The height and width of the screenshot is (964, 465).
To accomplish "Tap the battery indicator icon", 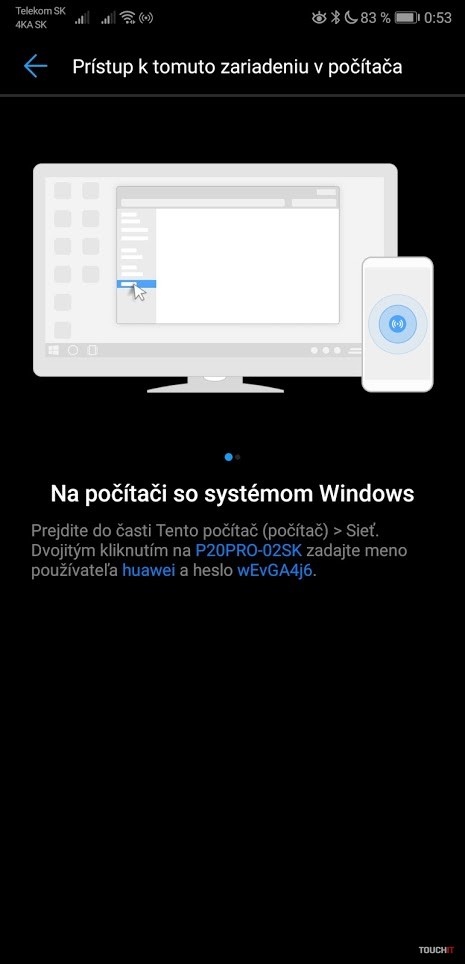I will 407,17.
